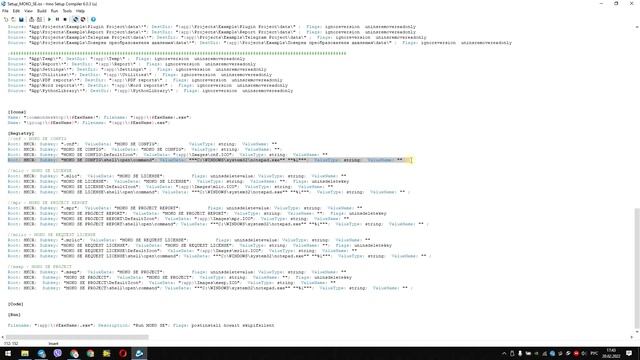
Task: Run the installer with the green play icon
Action: (49, 19)
